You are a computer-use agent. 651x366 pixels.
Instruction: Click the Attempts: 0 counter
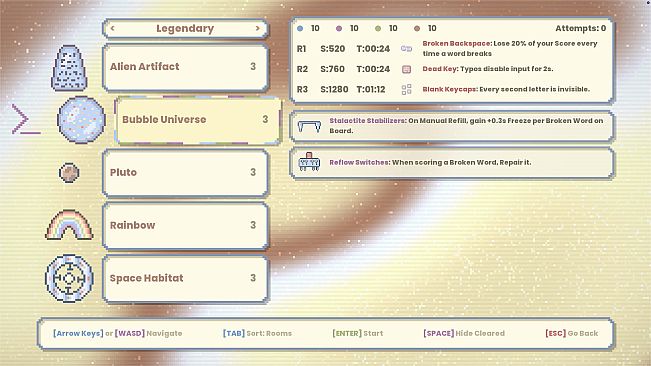[x=580, y=28]
